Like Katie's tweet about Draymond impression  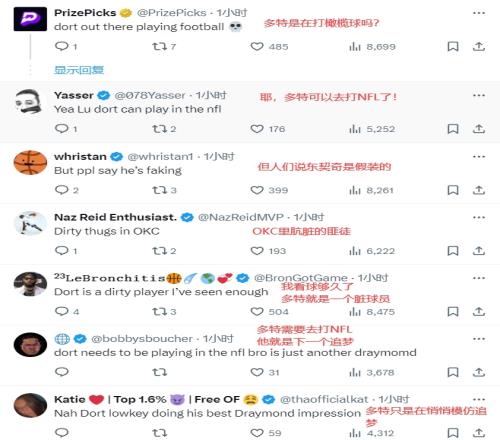click(257, 433)
